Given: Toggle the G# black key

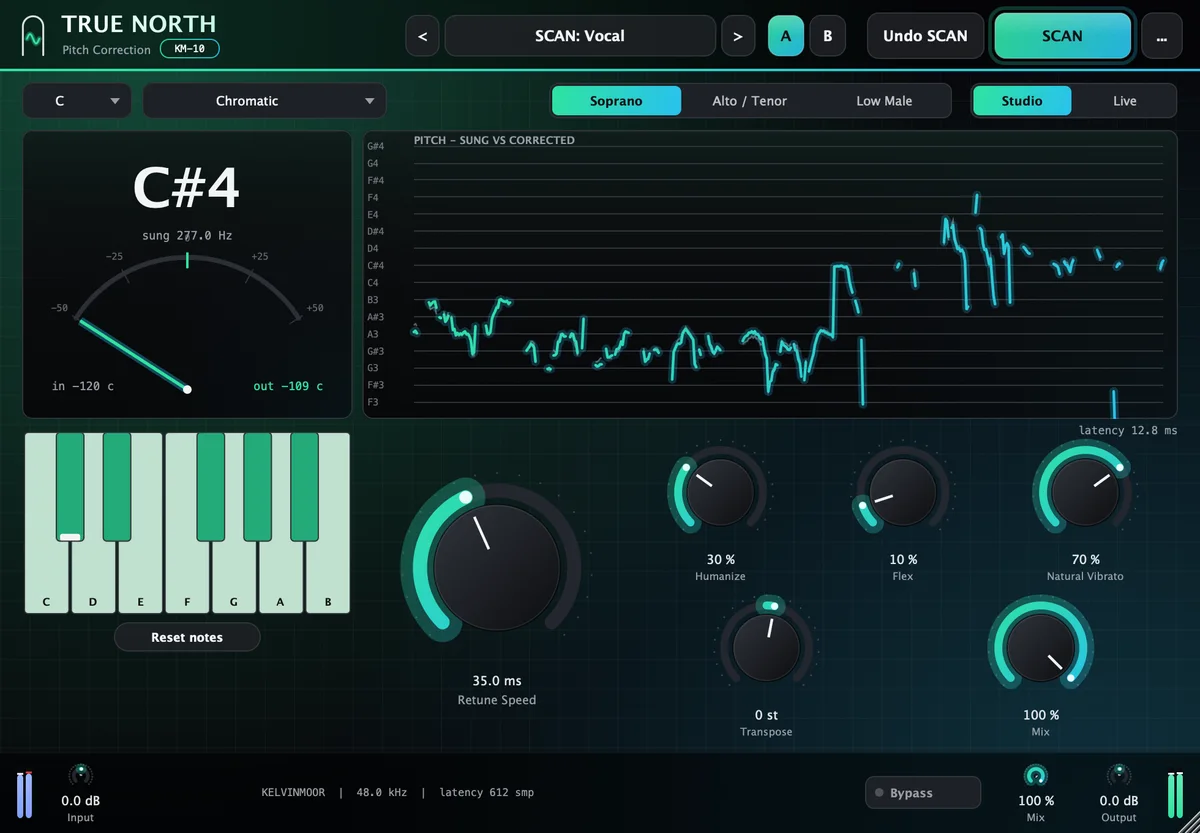Looking at the screenshot, I should point(258,487).
